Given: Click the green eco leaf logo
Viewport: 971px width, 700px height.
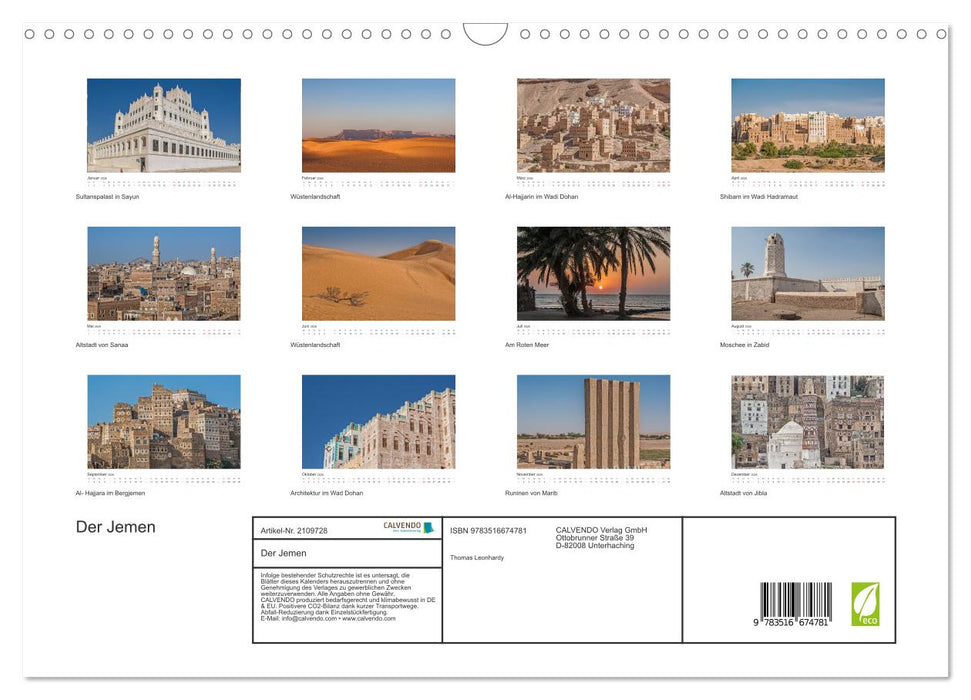Looking at the screenshot, I should pyautogui.click(x=865, y=604).
